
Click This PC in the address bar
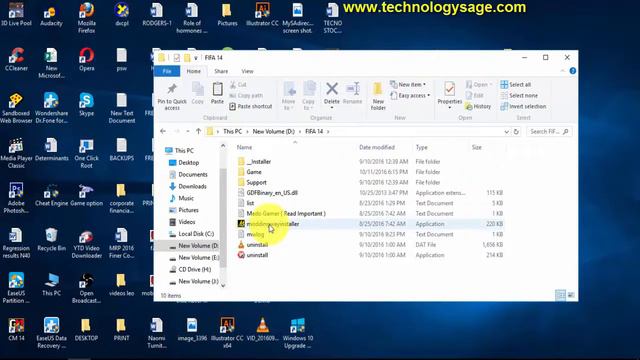click(232, 131)
